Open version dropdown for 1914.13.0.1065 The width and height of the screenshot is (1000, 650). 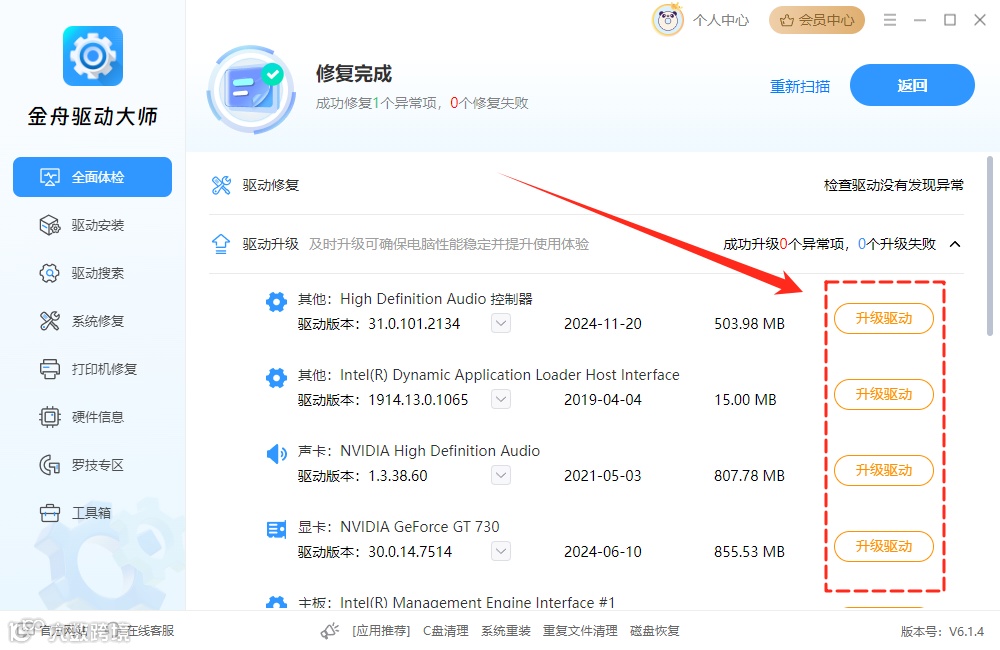click(x=501, y=399)
